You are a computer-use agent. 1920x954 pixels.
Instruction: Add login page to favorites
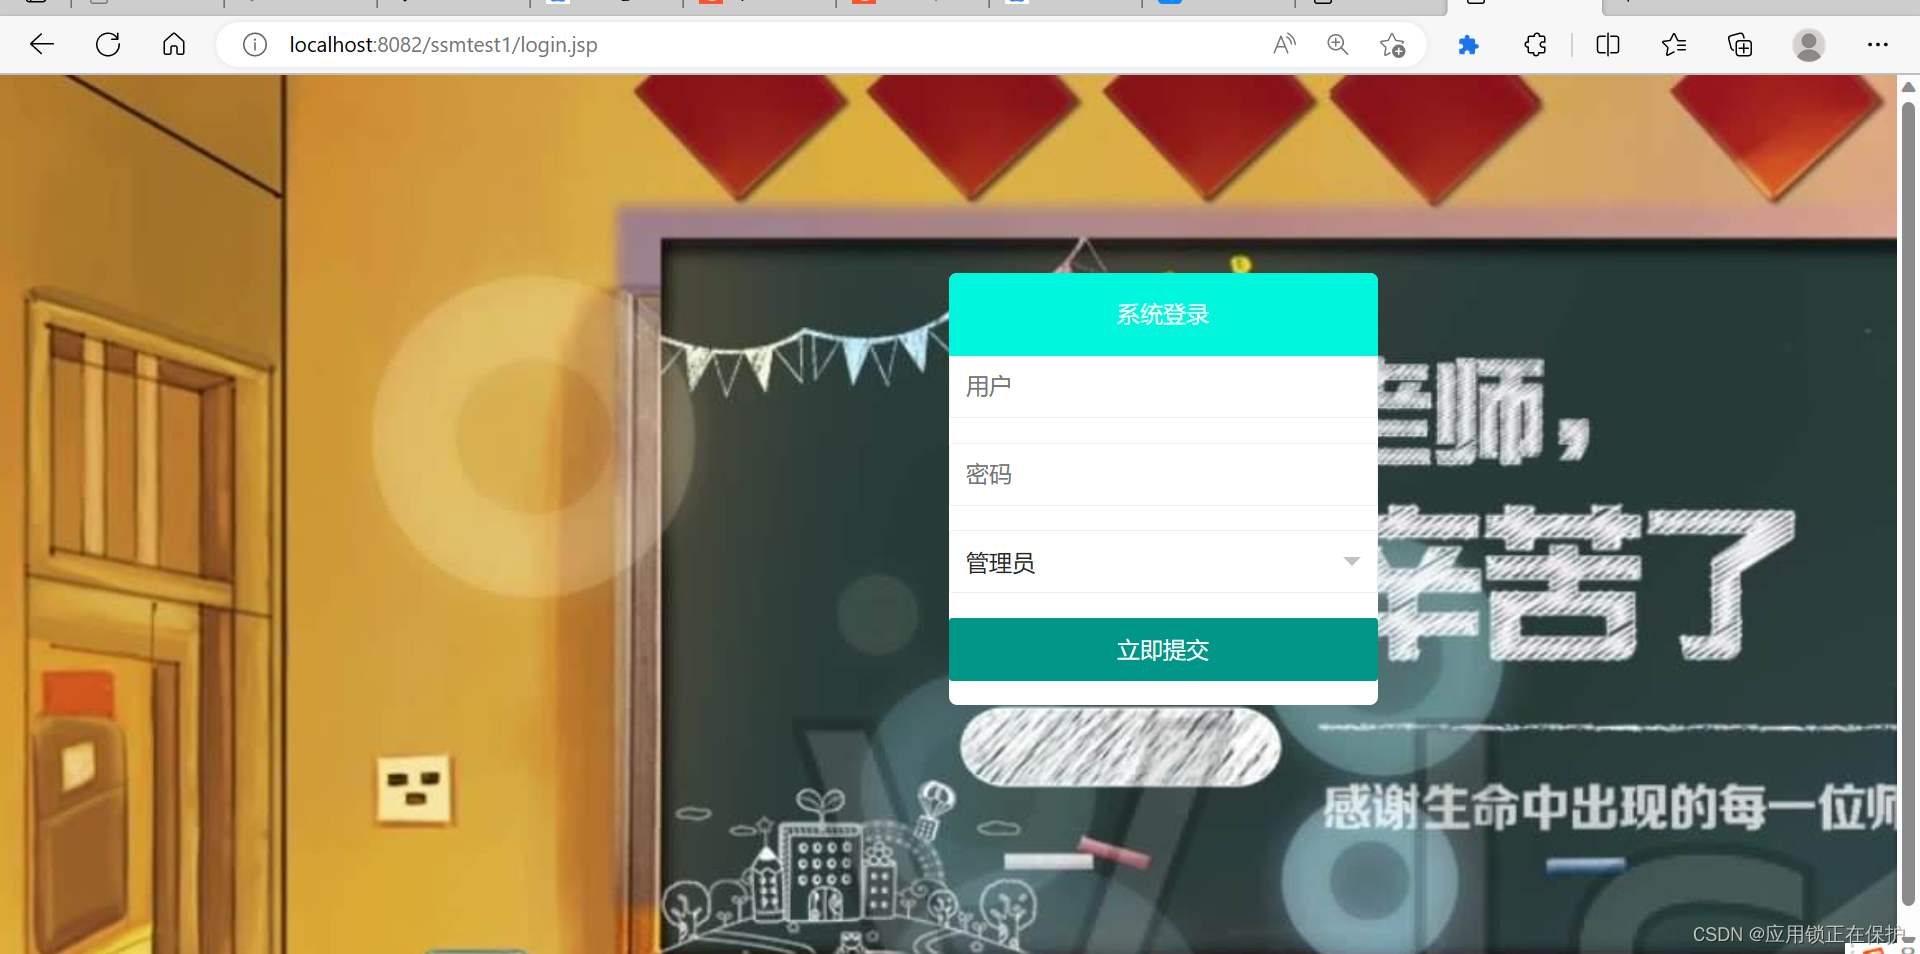coord(1392,44)
